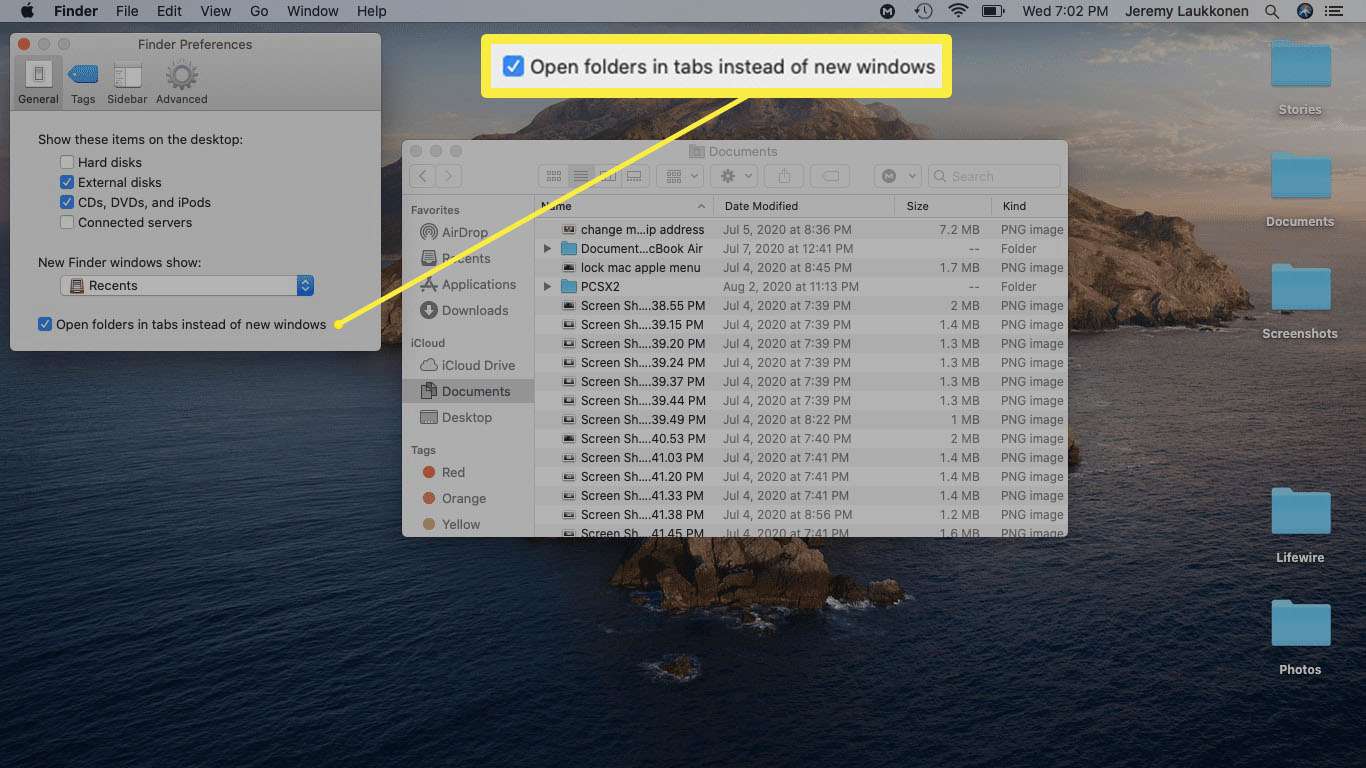
Task: Open the Apple menu
Action: tap(27, 11)
